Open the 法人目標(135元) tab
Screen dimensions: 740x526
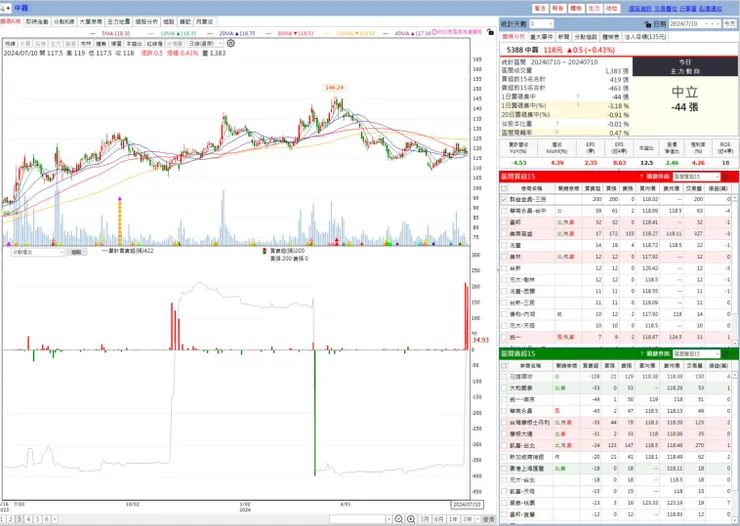point(645,36)
